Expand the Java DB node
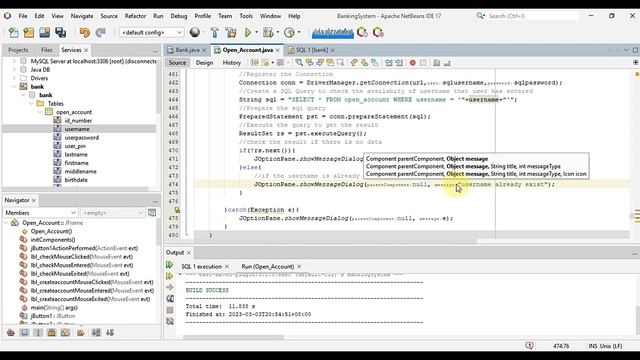 [14, 69]
